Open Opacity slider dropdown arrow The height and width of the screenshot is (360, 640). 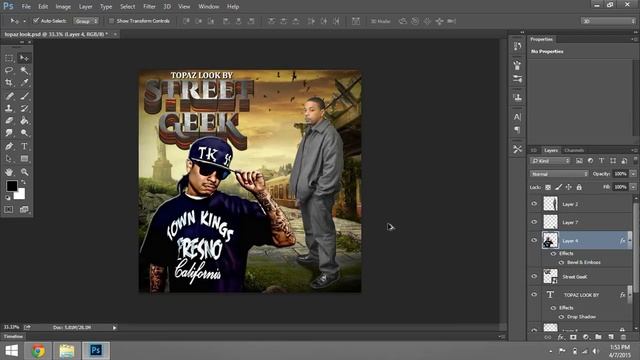pos(633,174)
